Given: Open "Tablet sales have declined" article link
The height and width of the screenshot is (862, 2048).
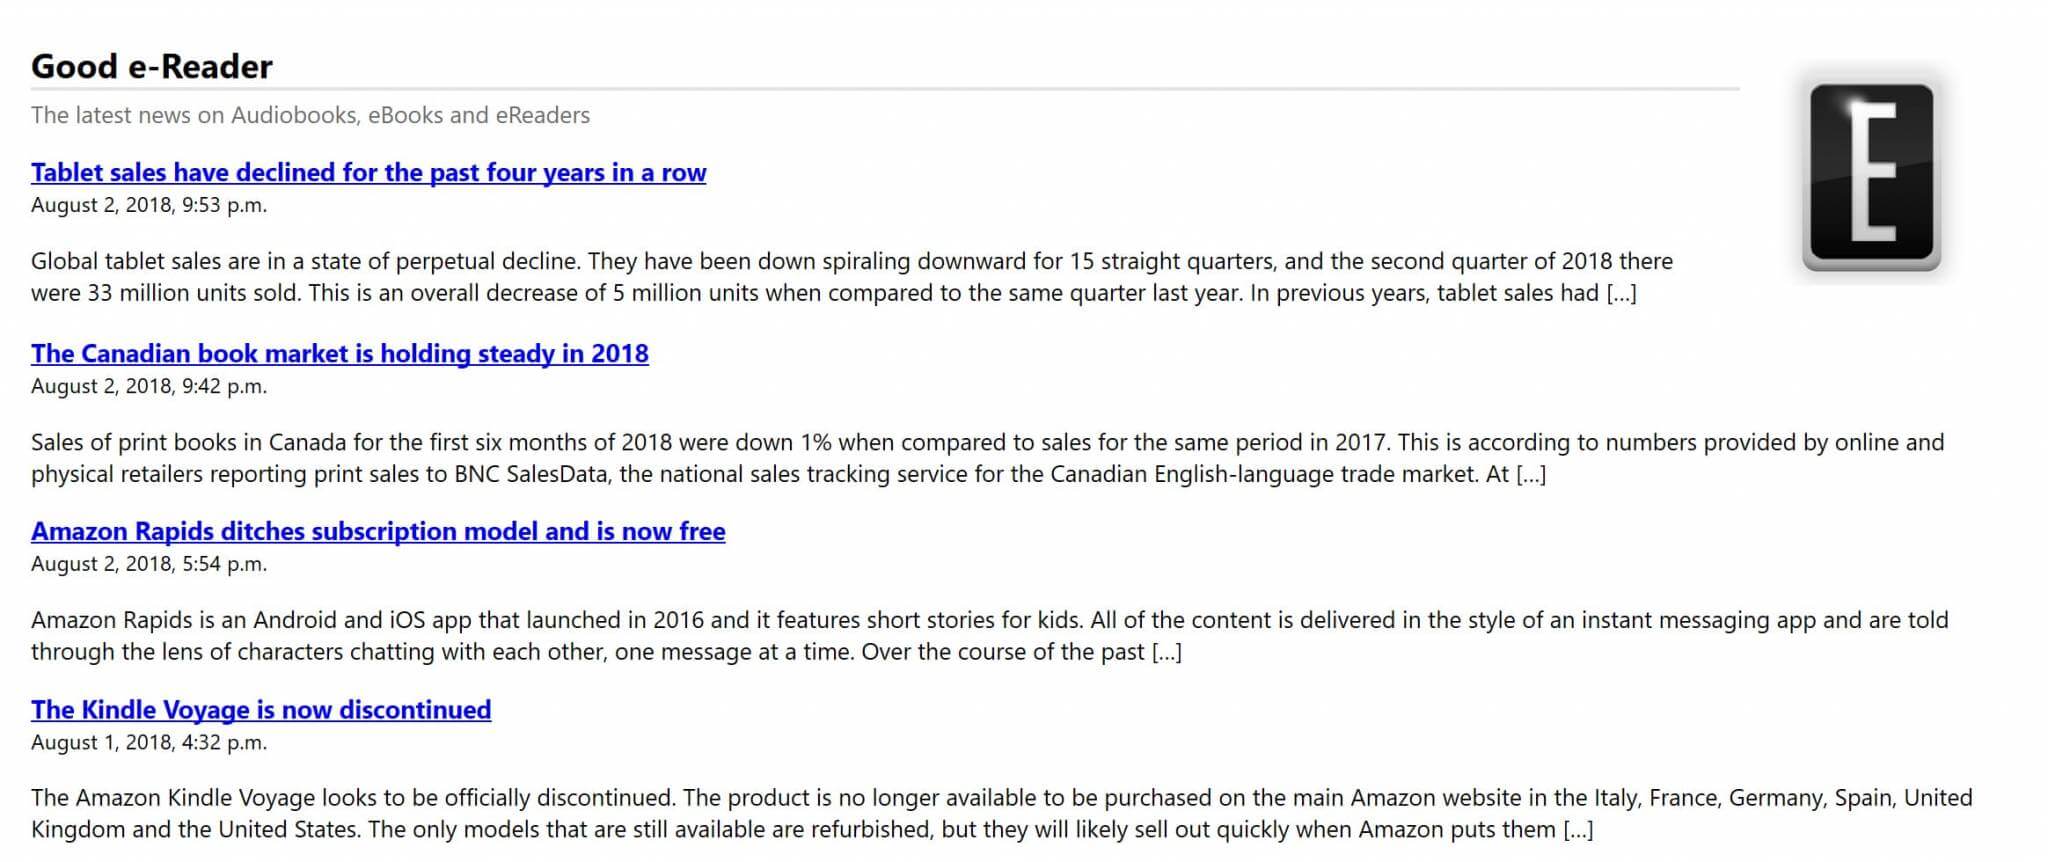Looking at the screenshot, I should click(x=368, y=172).
